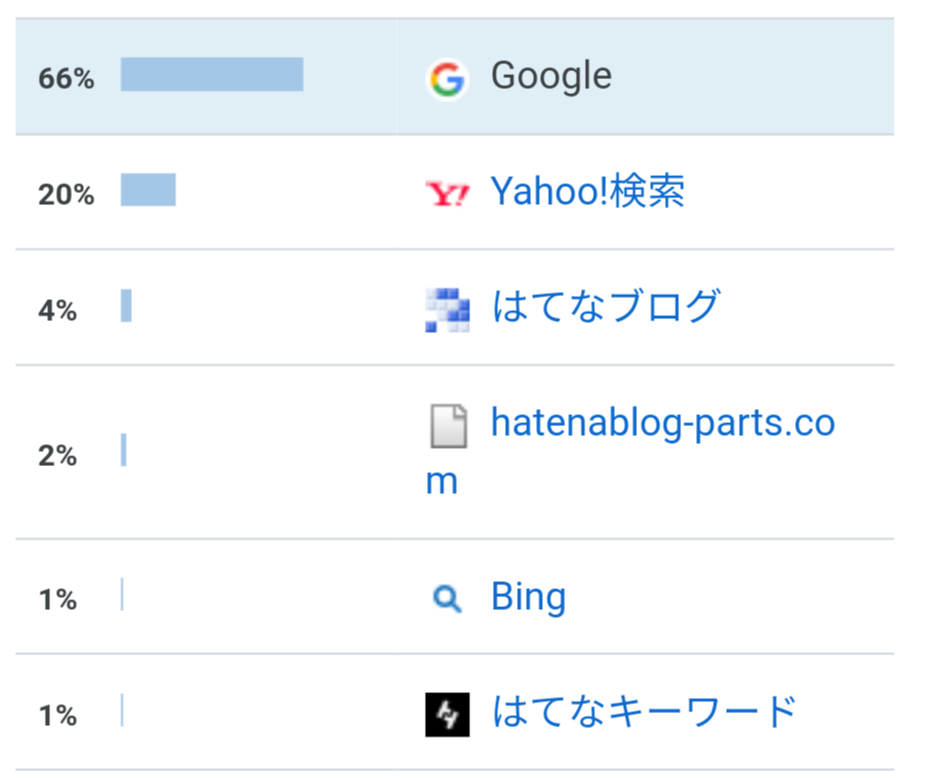Click the 4% Hatena Blog bar

(x=126, y=305)
